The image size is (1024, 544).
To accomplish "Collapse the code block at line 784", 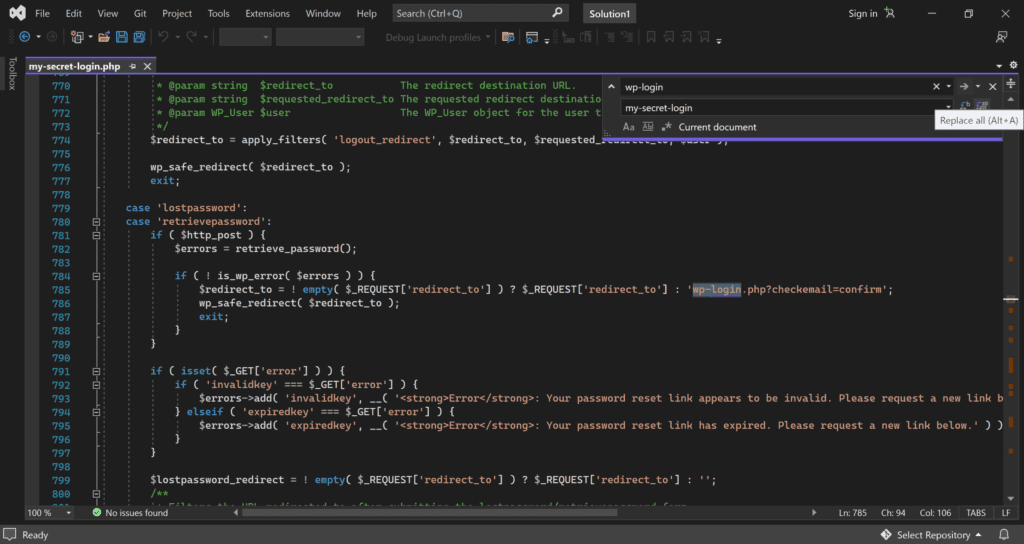I will [96, 276].
